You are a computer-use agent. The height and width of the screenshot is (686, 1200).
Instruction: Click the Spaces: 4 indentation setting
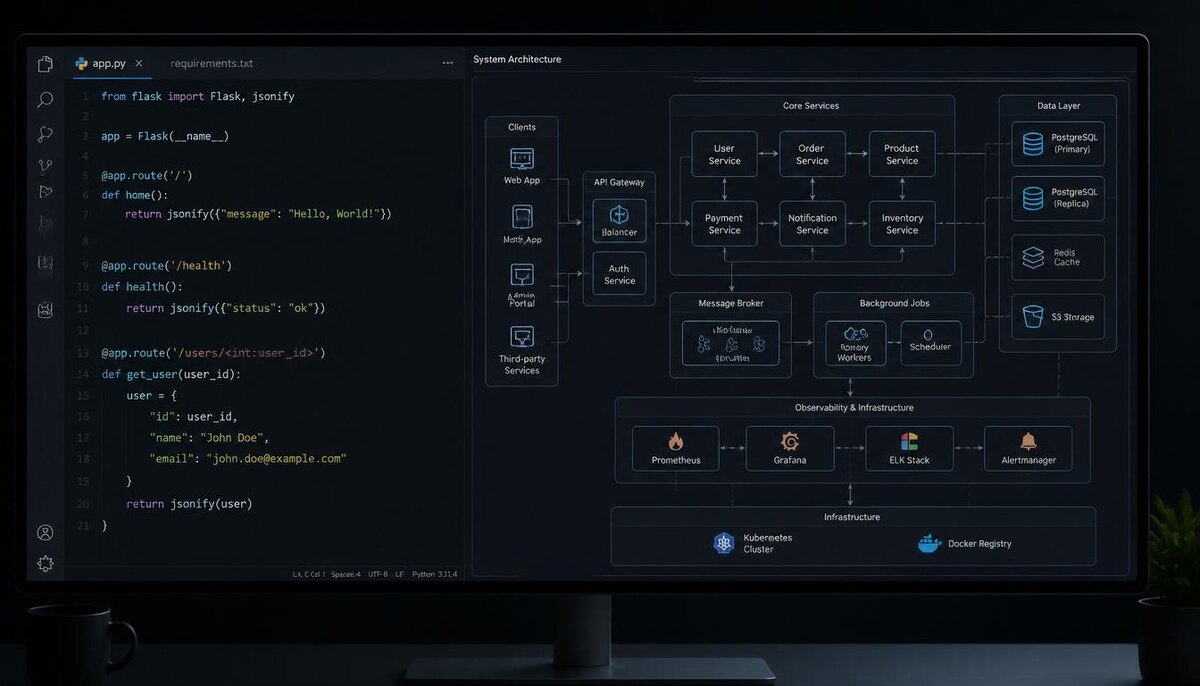[x=345, y=575]
